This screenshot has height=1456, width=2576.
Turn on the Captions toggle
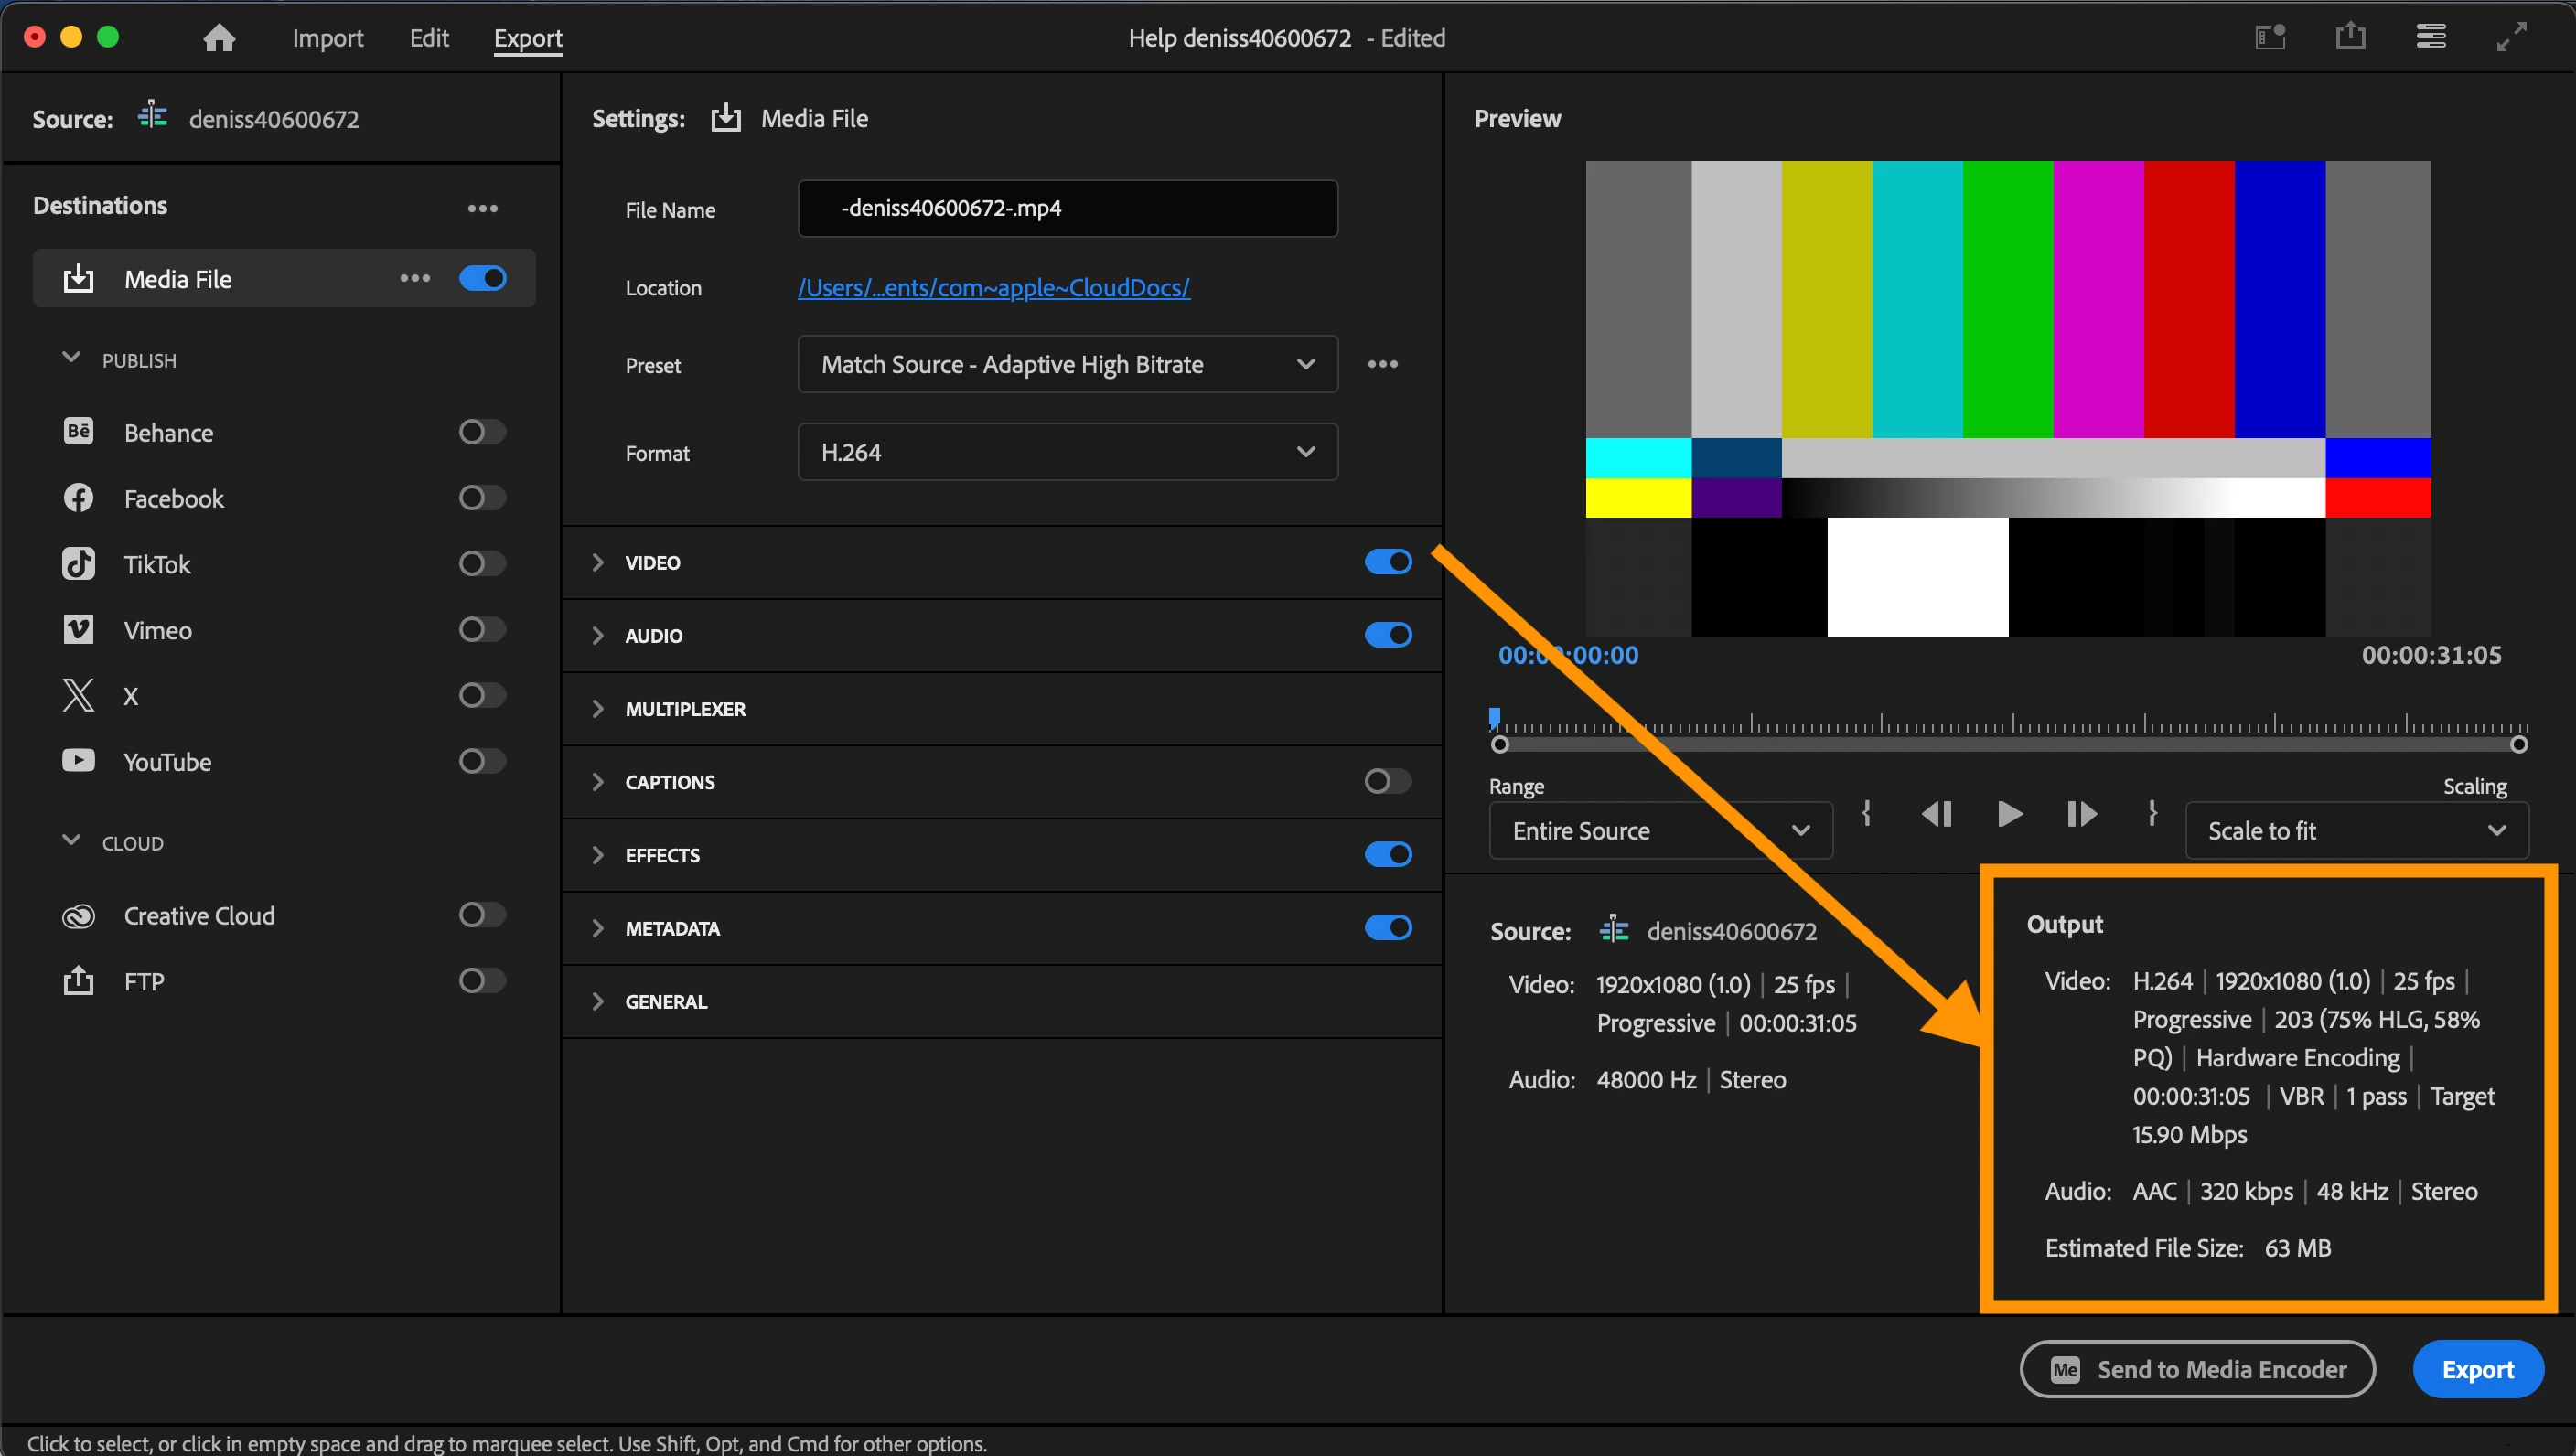(1387, 781)
